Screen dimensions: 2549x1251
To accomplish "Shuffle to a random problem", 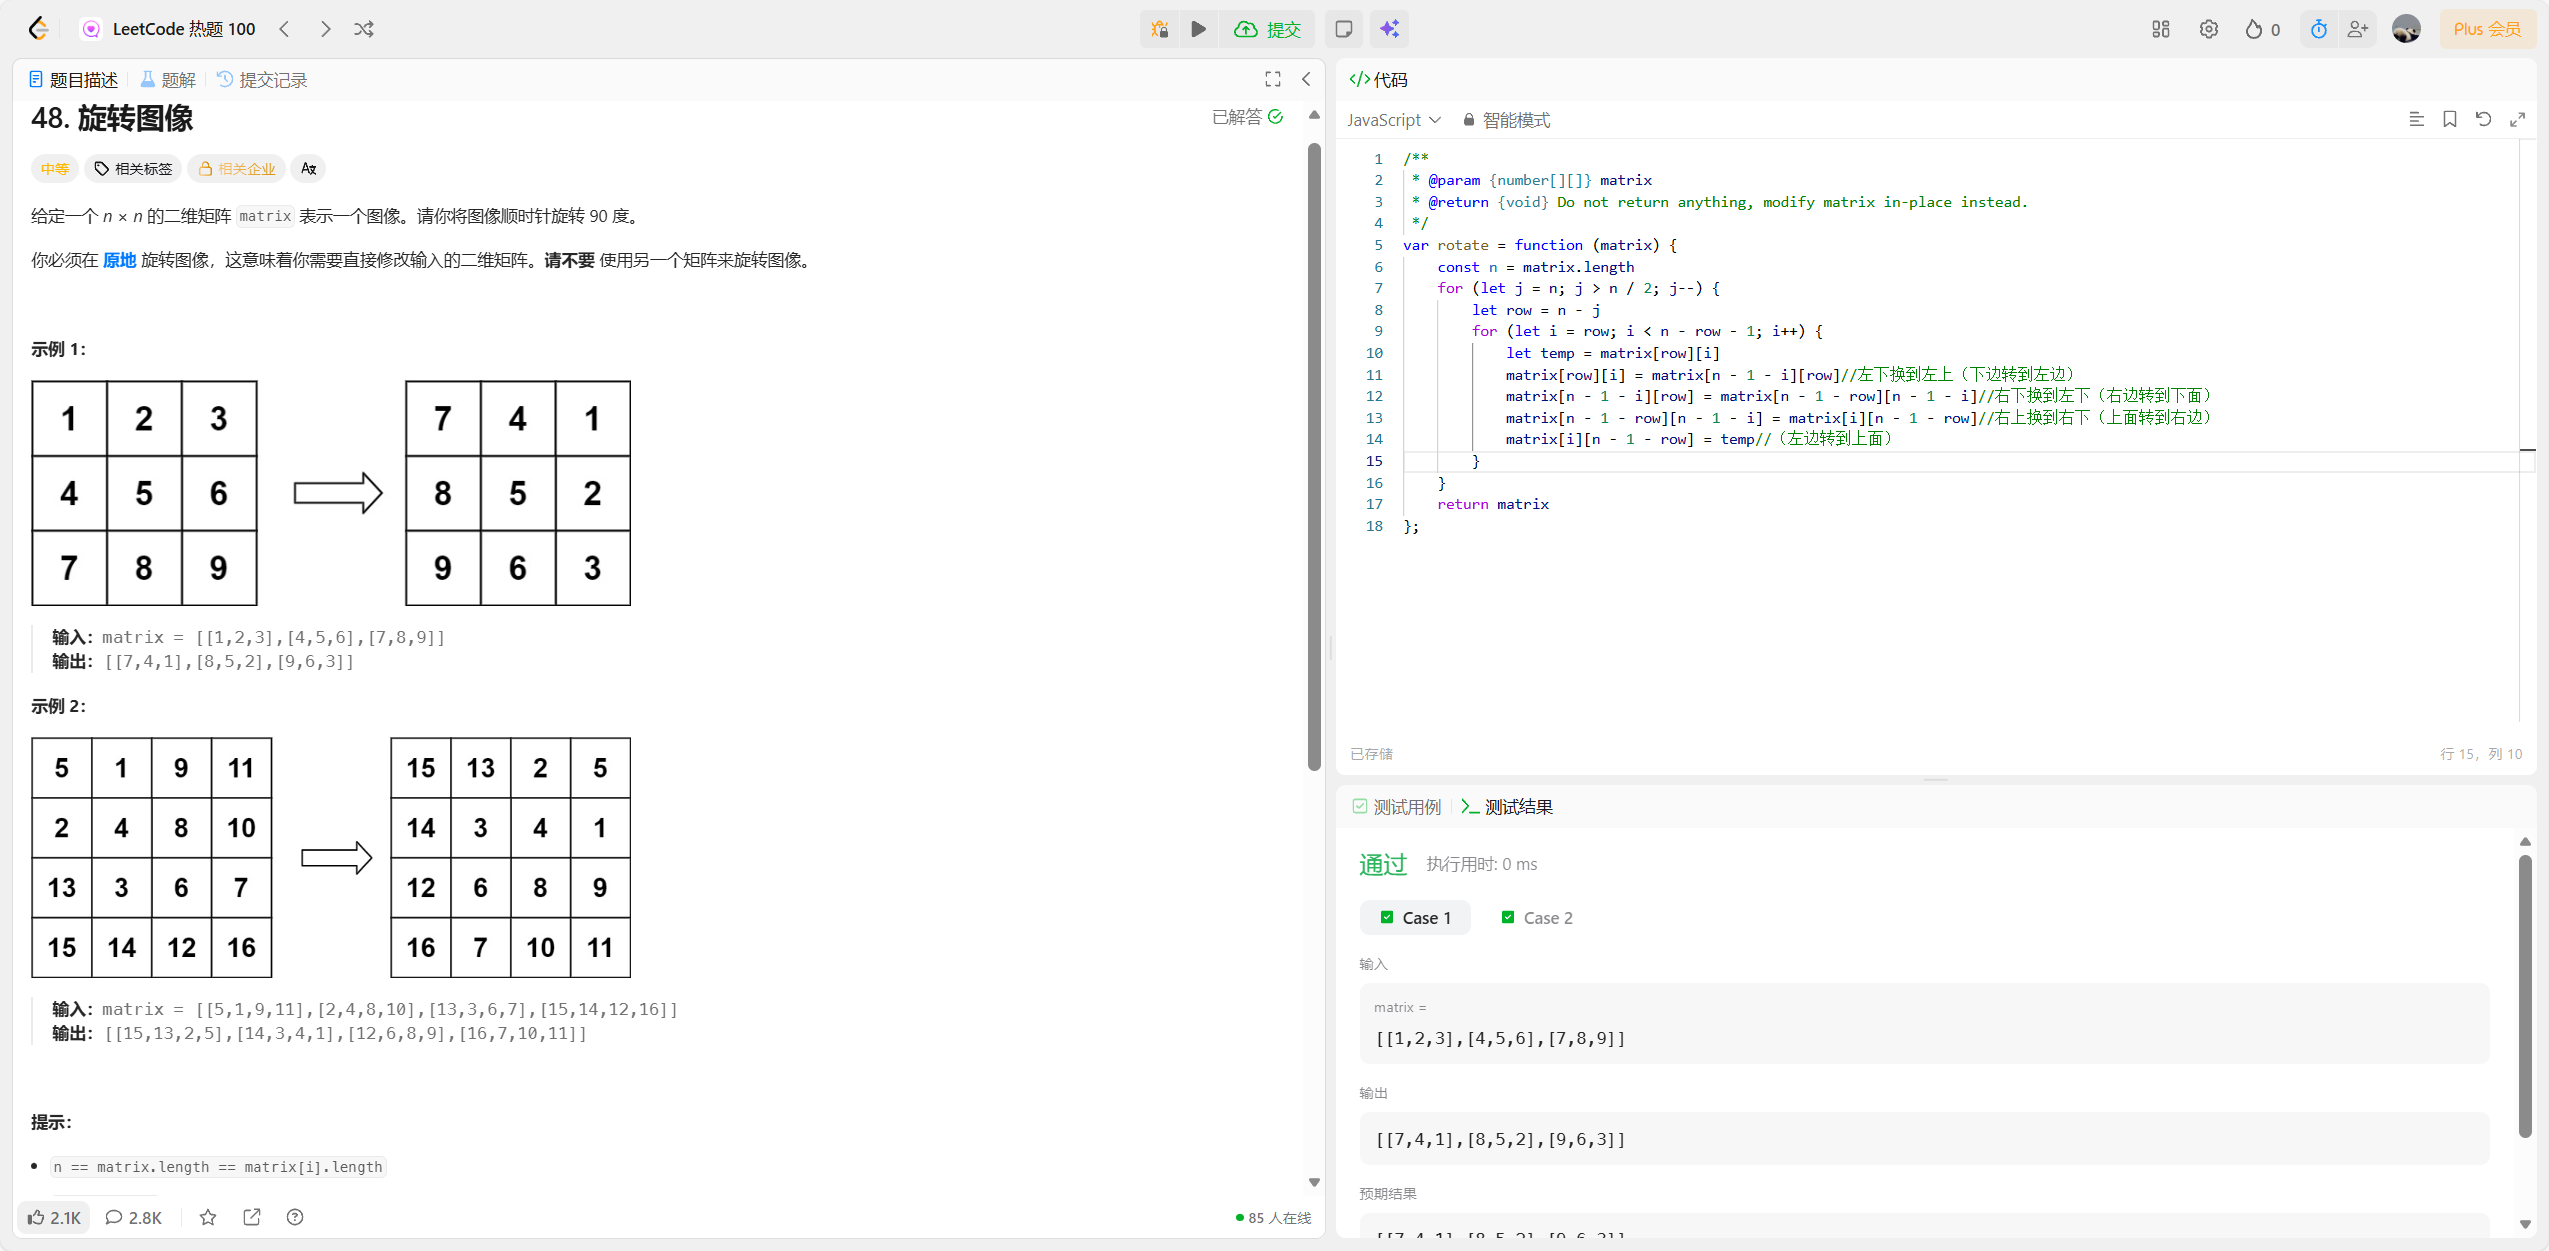I will (364, 29).
